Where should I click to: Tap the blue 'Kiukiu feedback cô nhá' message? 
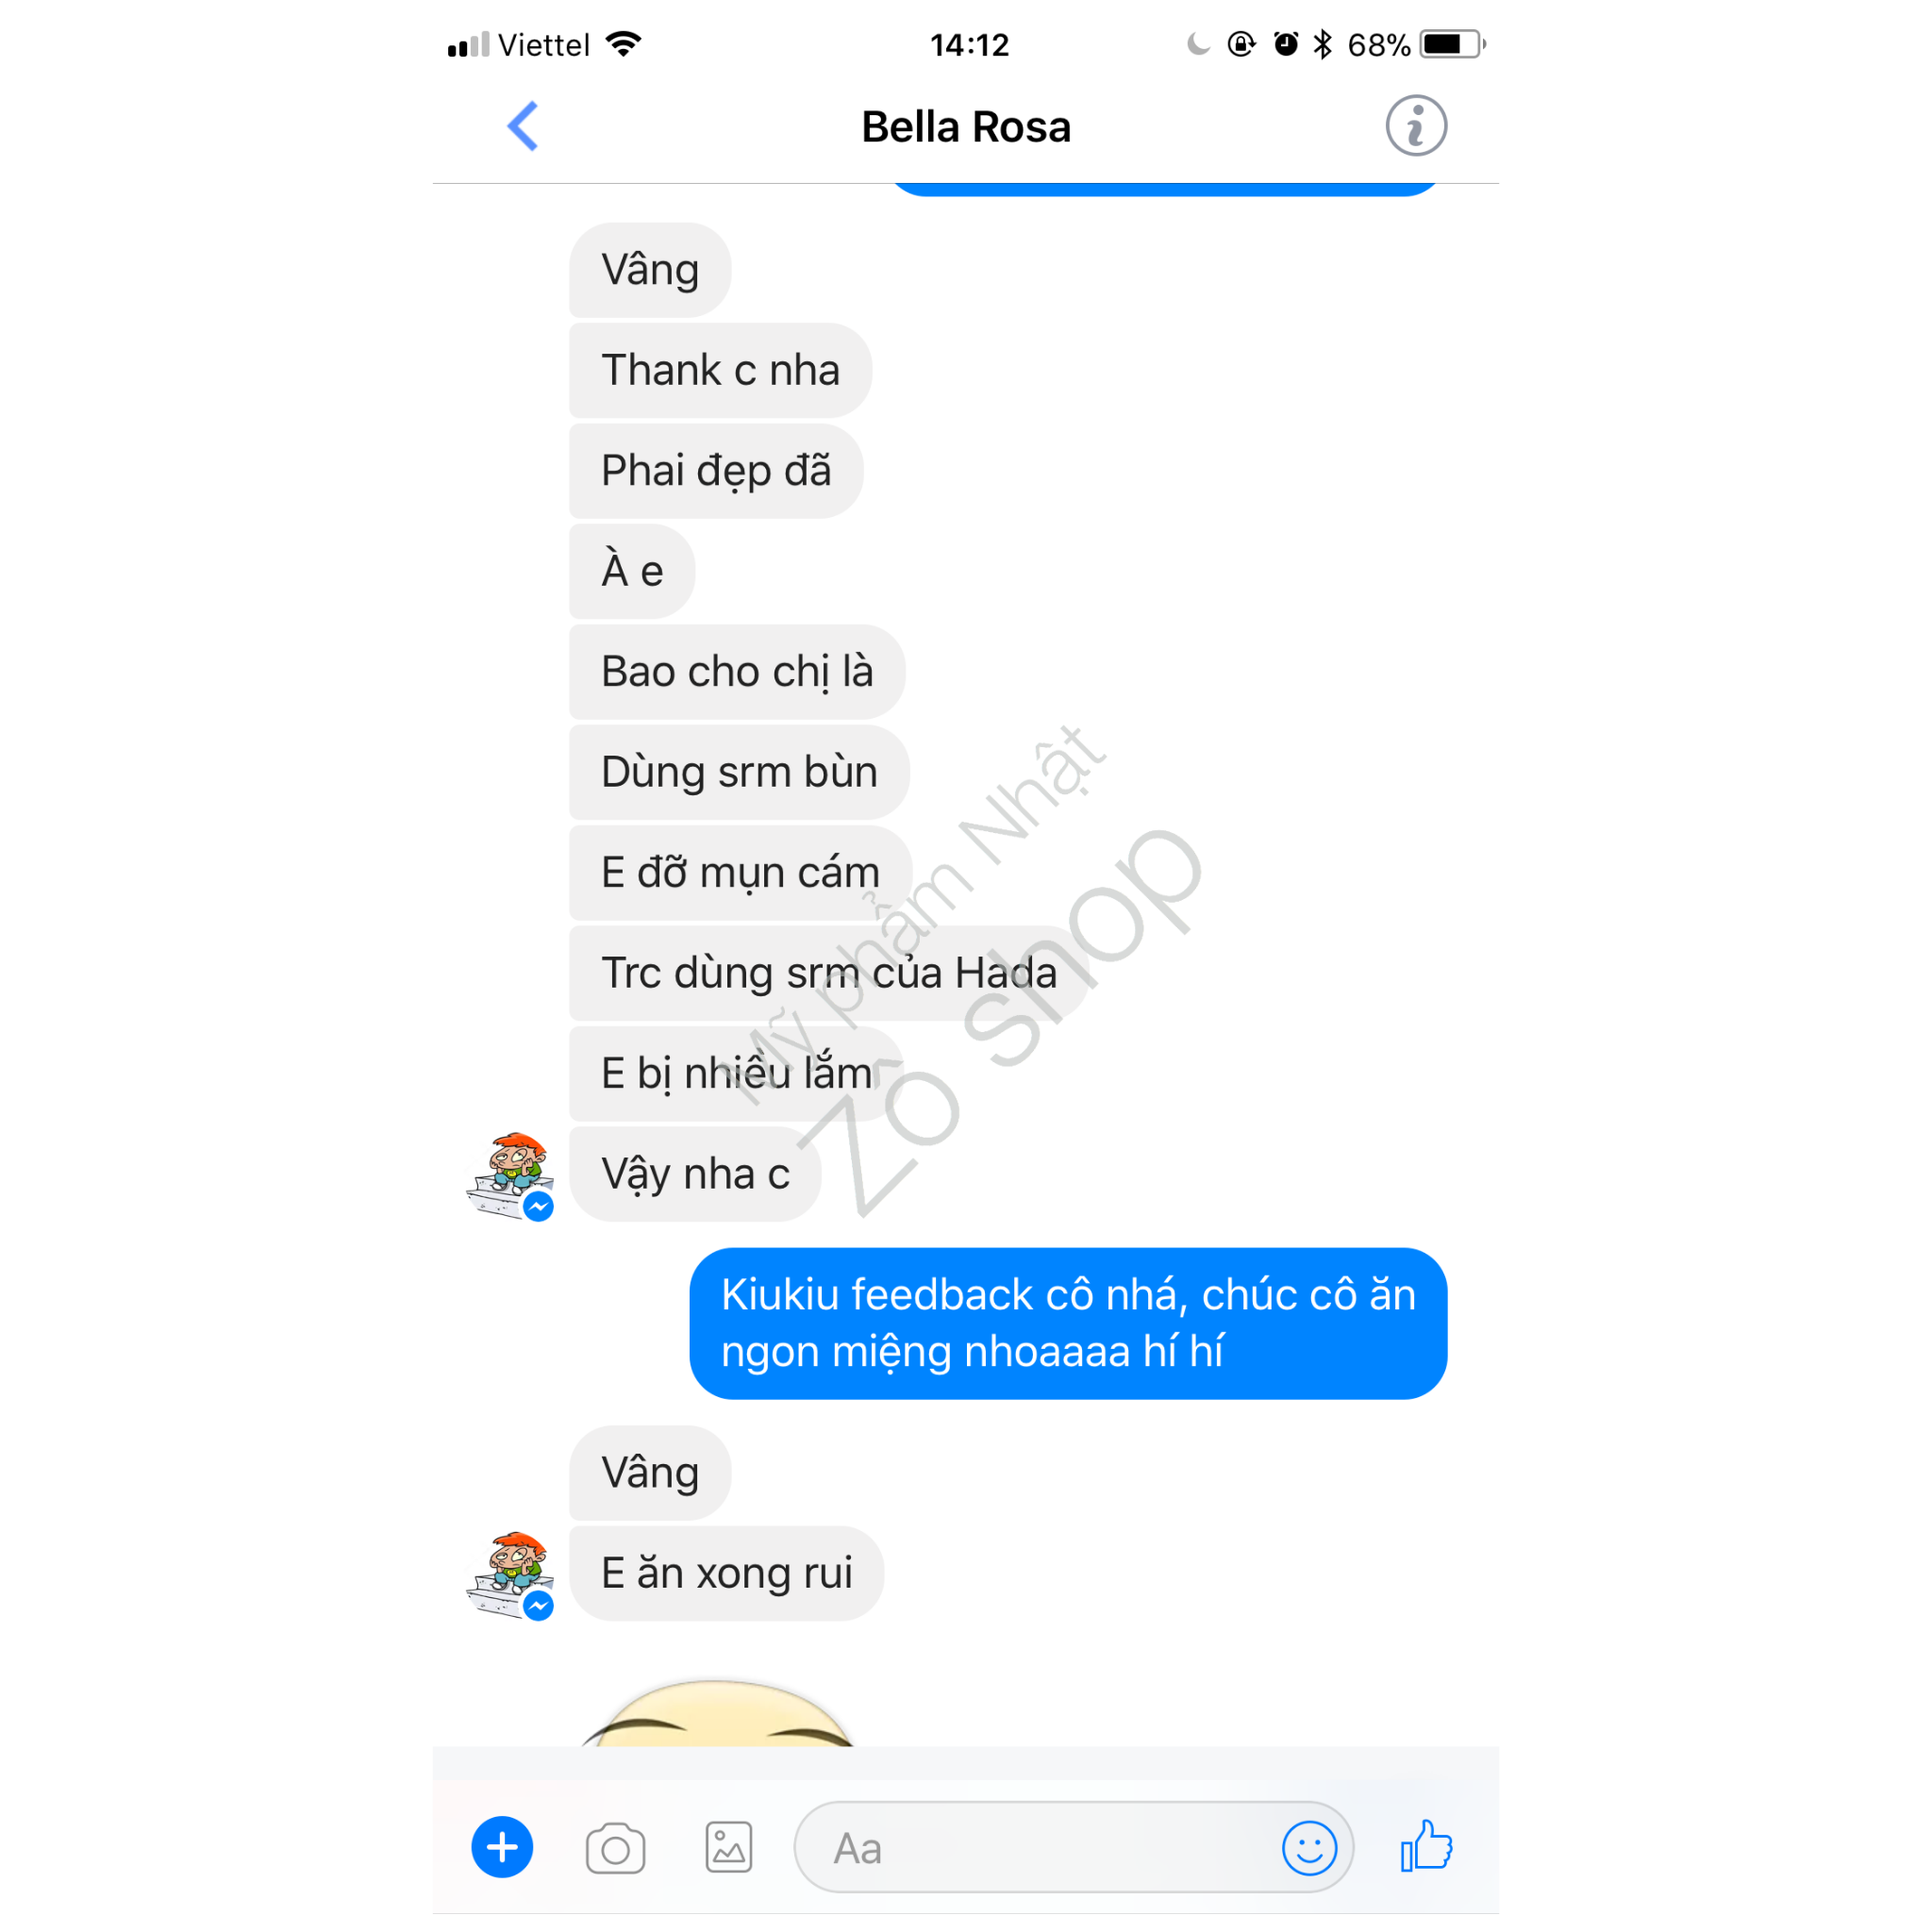1068,1323
